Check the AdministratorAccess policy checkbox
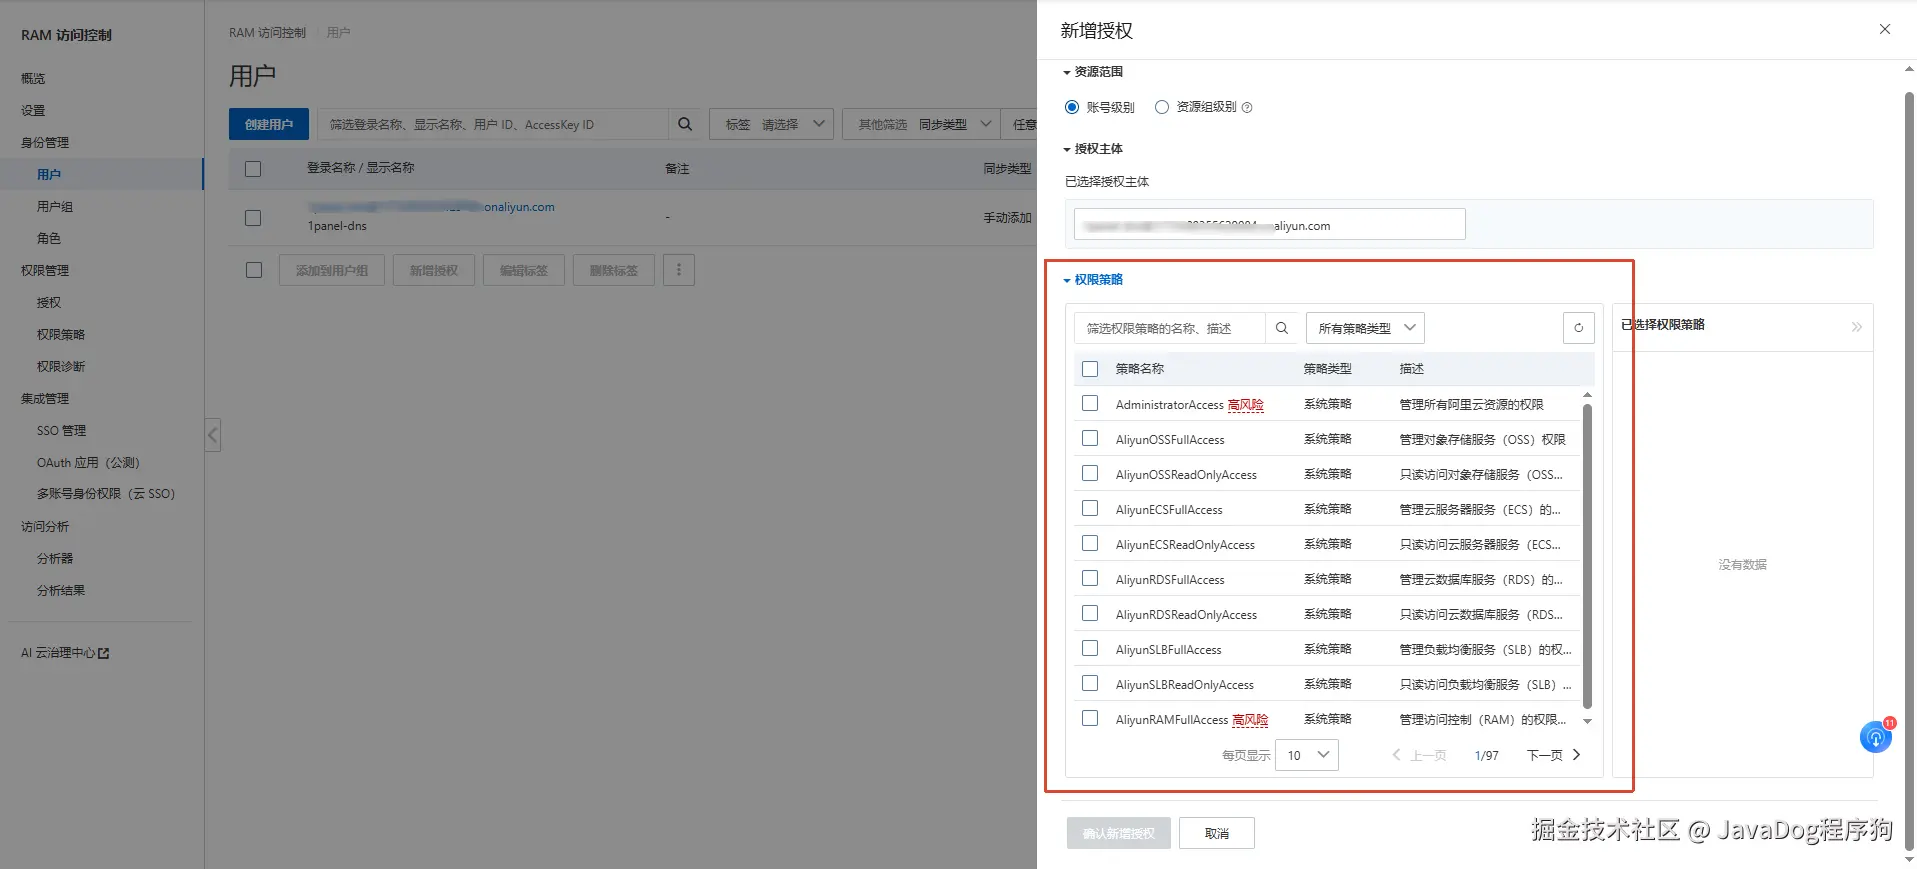This screenshot has height=869, width=1917. point(1090,404)
